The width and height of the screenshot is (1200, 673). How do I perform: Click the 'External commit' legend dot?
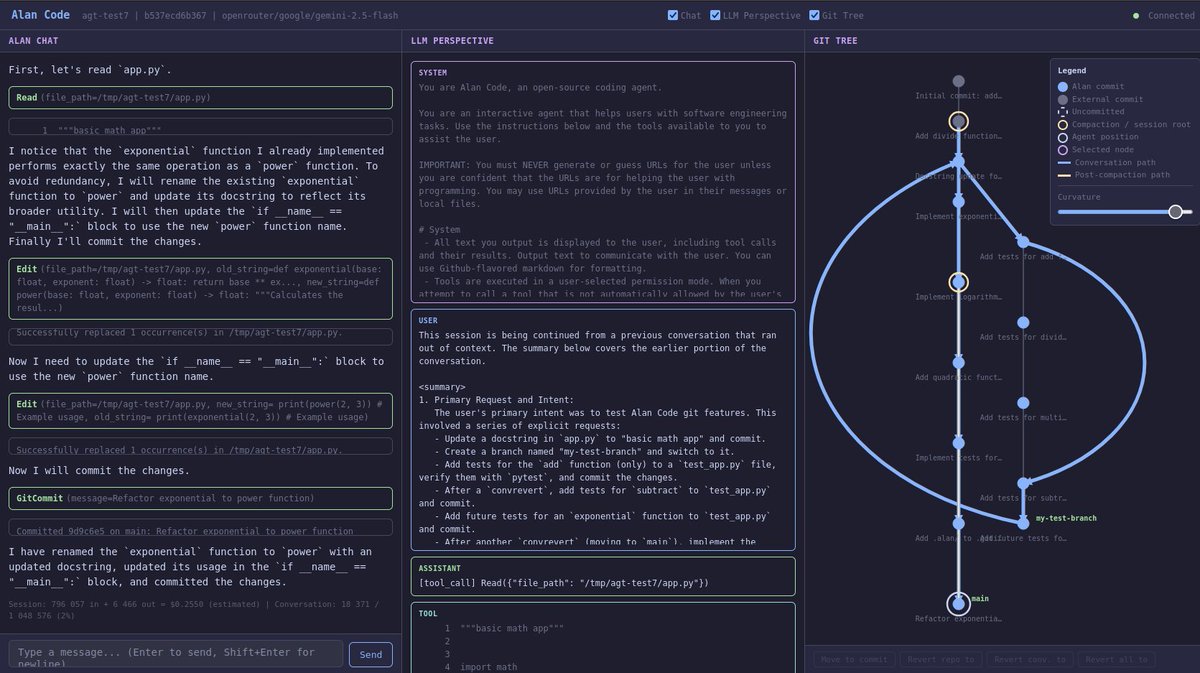pyautogui.click(x=1062, y=99)
